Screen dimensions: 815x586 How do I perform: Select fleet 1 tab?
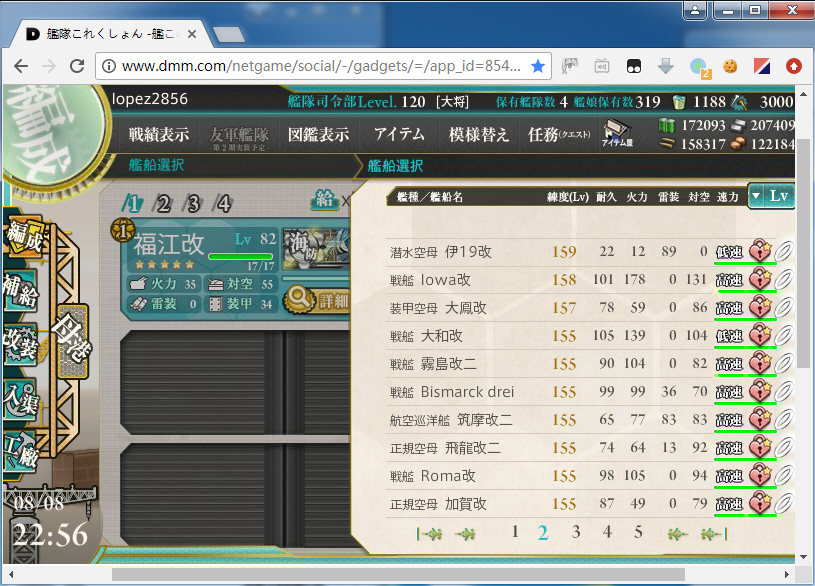[133, 204]
